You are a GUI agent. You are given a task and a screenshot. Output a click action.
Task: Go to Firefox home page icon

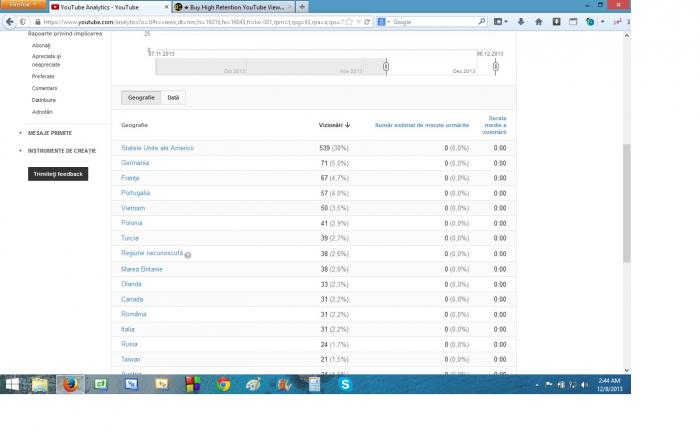(538, 21)
